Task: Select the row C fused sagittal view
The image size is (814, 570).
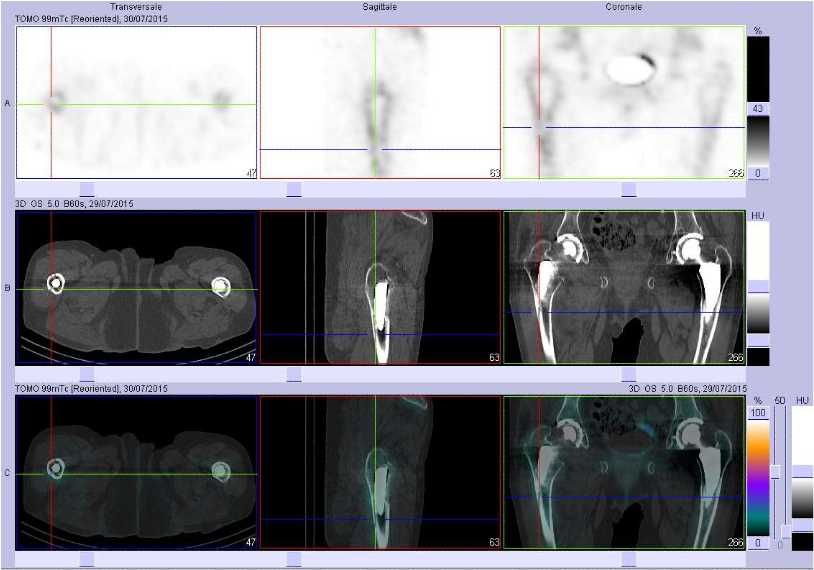Action: [380, 472]
